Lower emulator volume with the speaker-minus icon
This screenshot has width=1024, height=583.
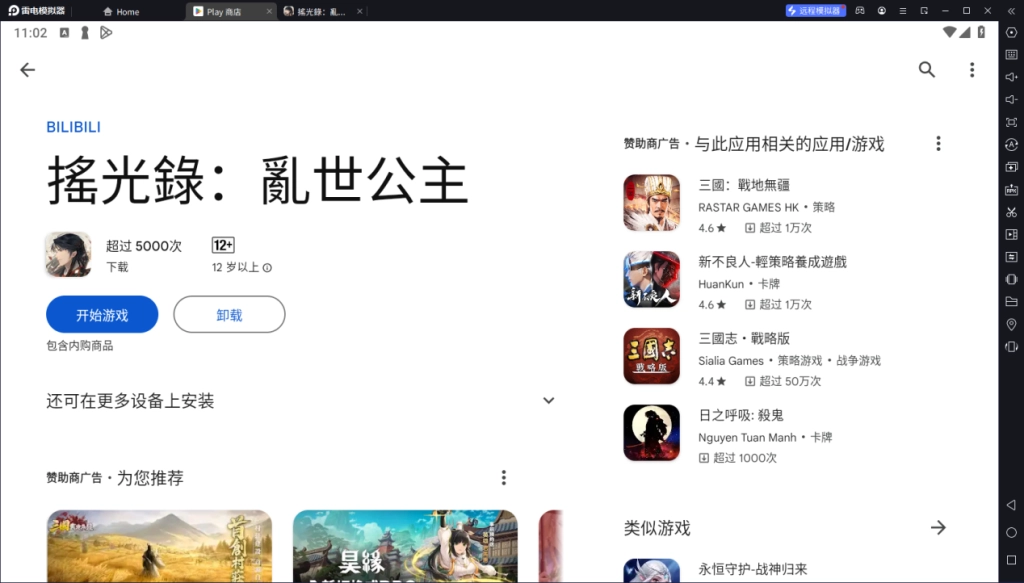tap(1012, 99)
